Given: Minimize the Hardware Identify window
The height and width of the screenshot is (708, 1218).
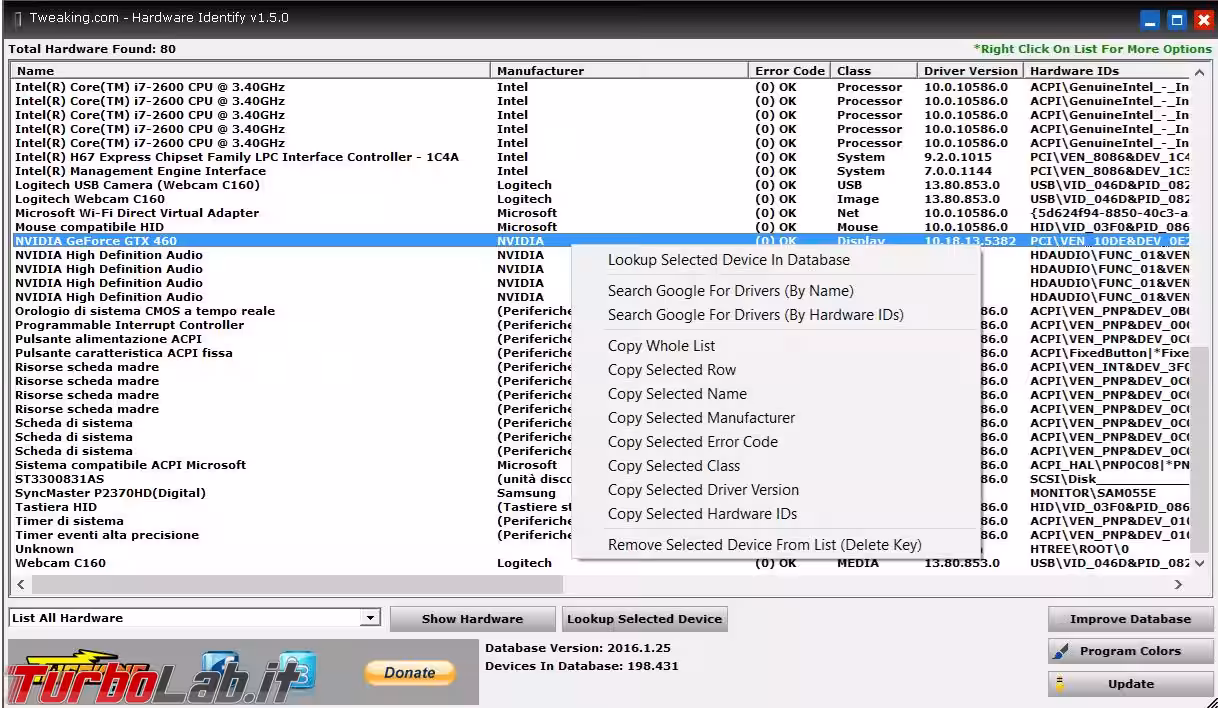Looking at the screenshot, I should pos(1151,19).
